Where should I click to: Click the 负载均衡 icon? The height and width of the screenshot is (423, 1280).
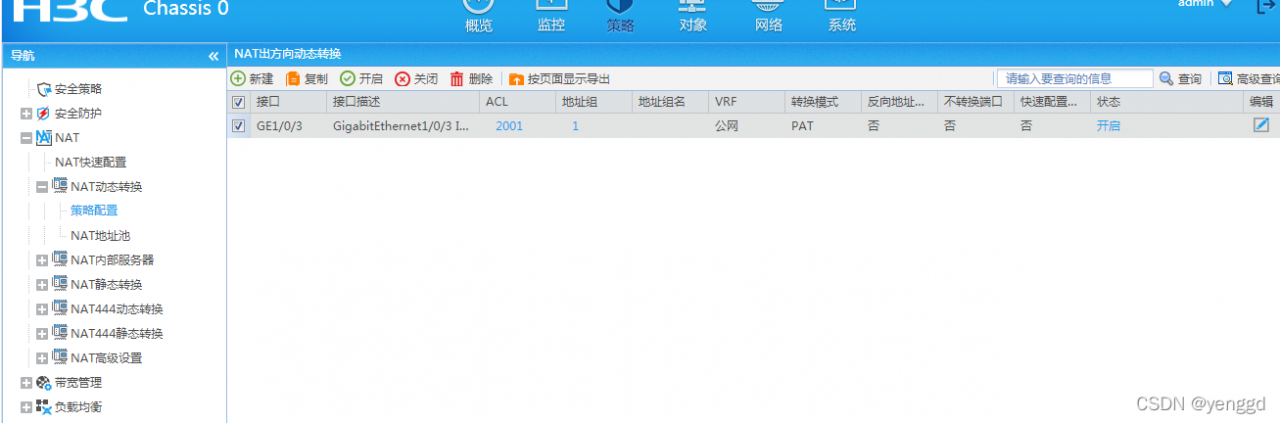[43, 407]
